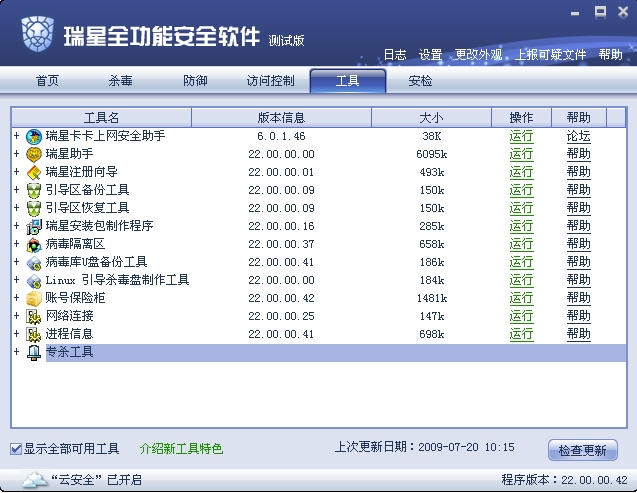Run 病毒隔离区 via 运行 link
Viewport: 637px width, 493px height.
coord(521,244)
